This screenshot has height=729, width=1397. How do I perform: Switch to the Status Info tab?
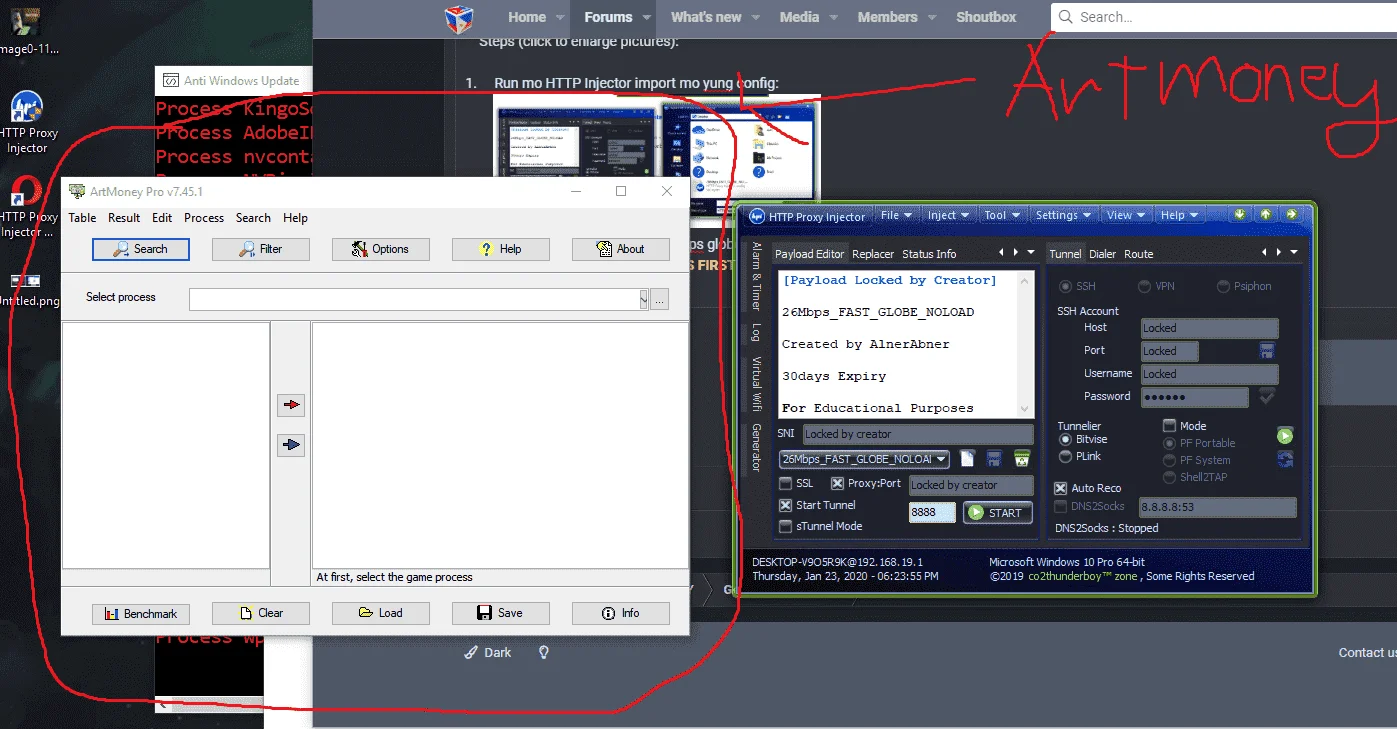(929, 254)
